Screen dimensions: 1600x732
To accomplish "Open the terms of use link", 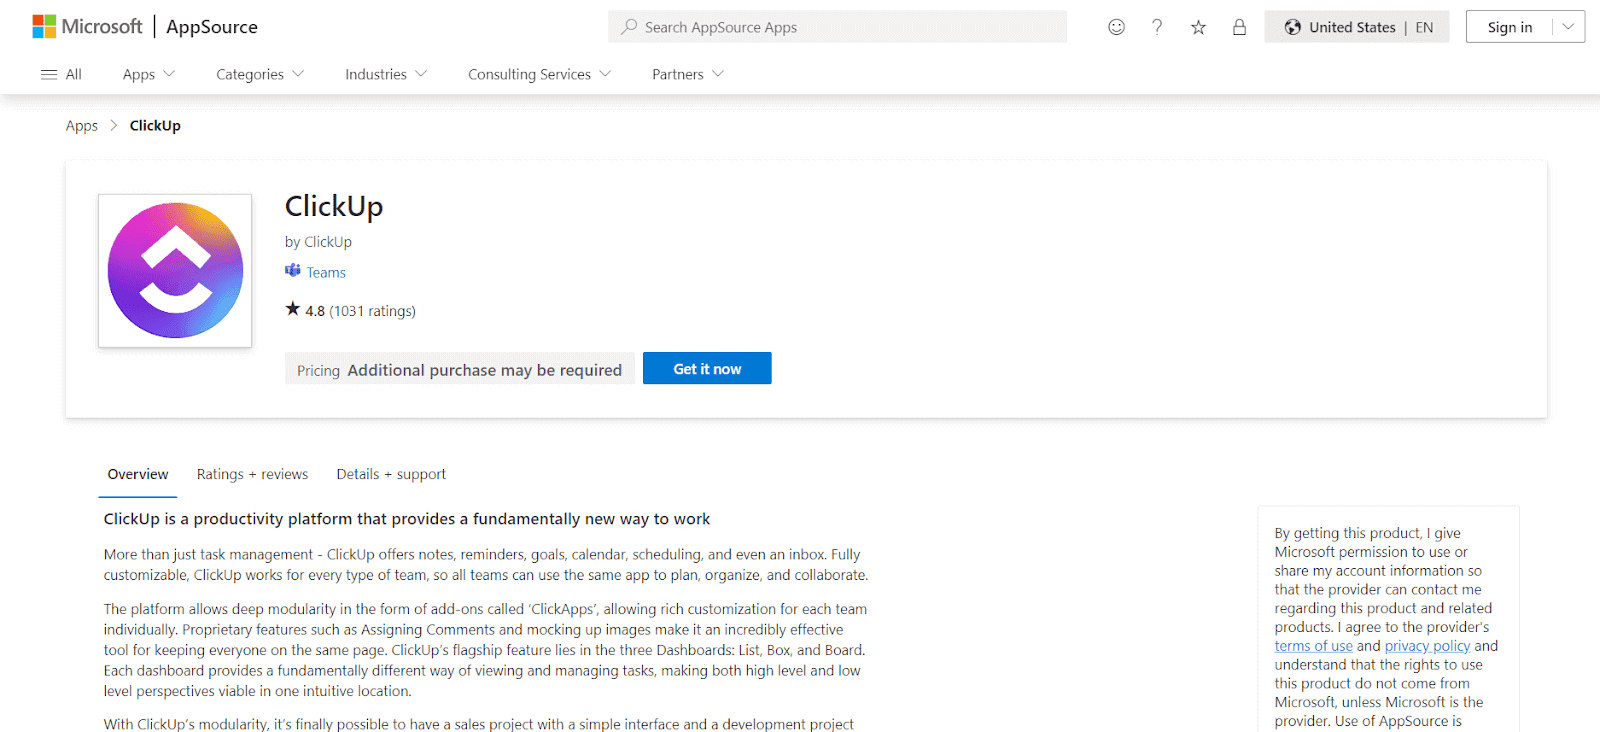I will click(1313, 646).
